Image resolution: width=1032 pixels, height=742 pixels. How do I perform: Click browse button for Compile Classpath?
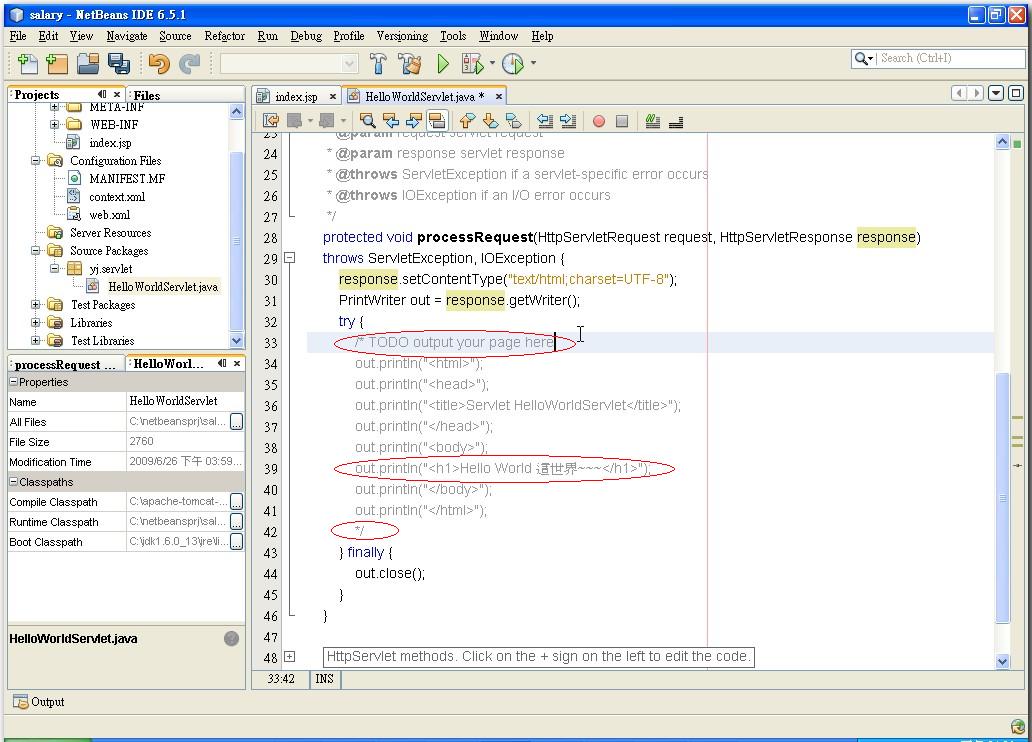pyautogui.click(x=237, y=502)
